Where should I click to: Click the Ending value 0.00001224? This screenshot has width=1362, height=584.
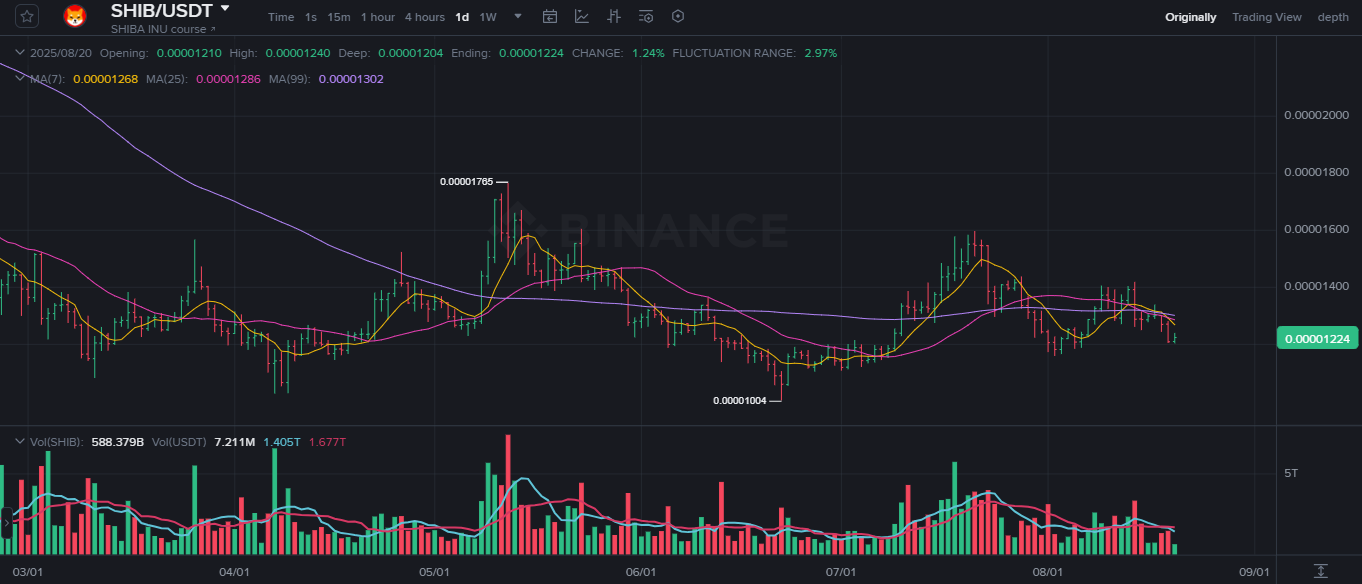pos(531,53)
